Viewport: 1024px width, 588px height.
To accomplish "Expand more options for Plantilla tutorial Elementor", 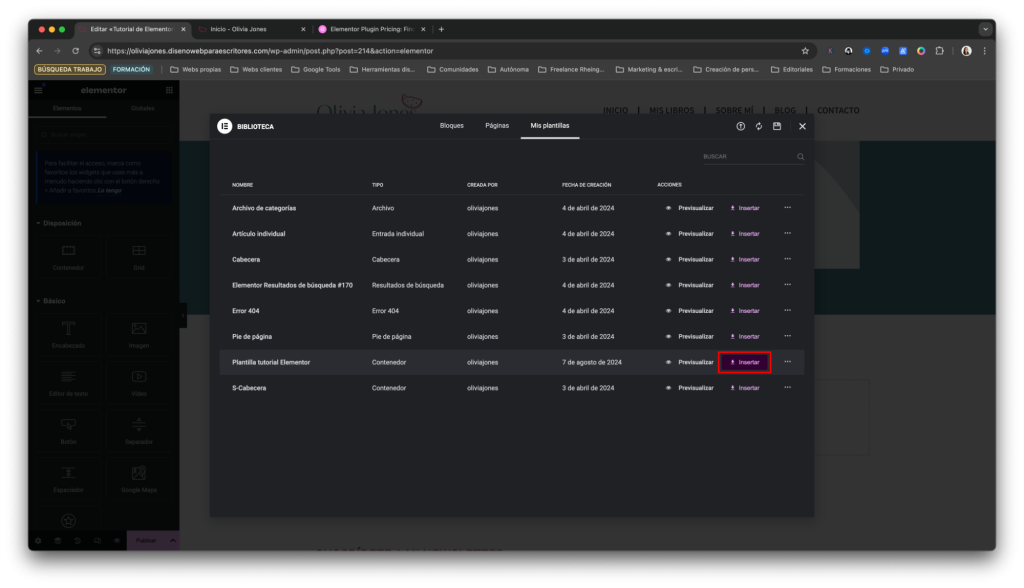I will point(787,362).
